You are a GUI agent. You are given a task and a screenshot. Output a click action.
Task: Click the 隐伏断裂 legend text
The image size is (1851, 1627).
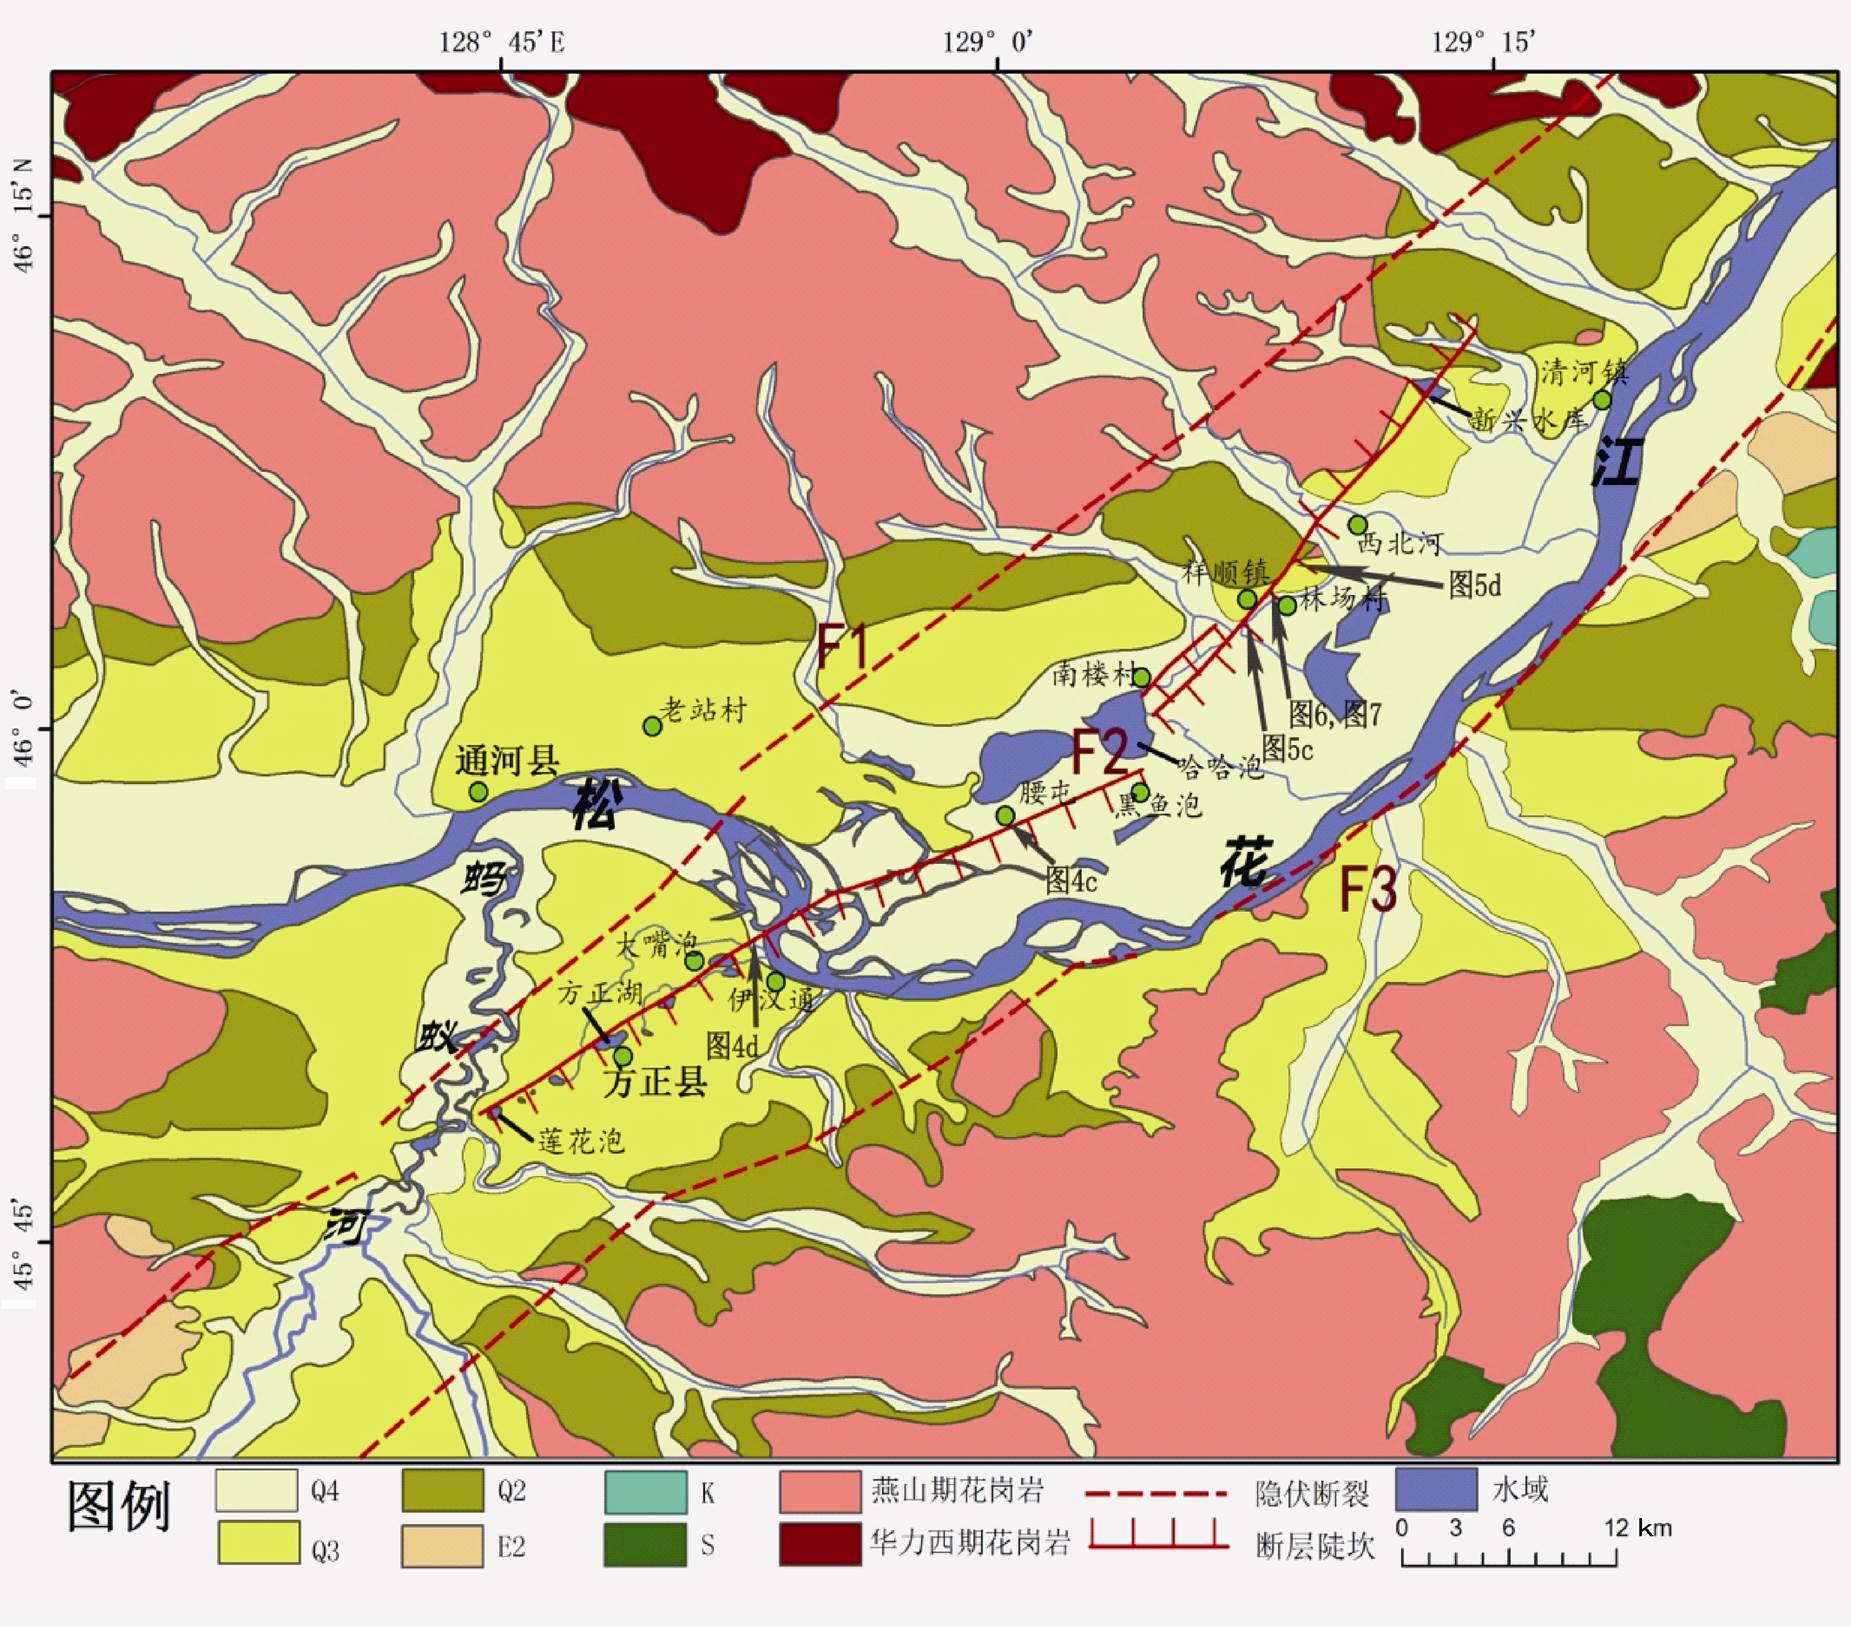pyautogui.click(x=1312, y=1494)
